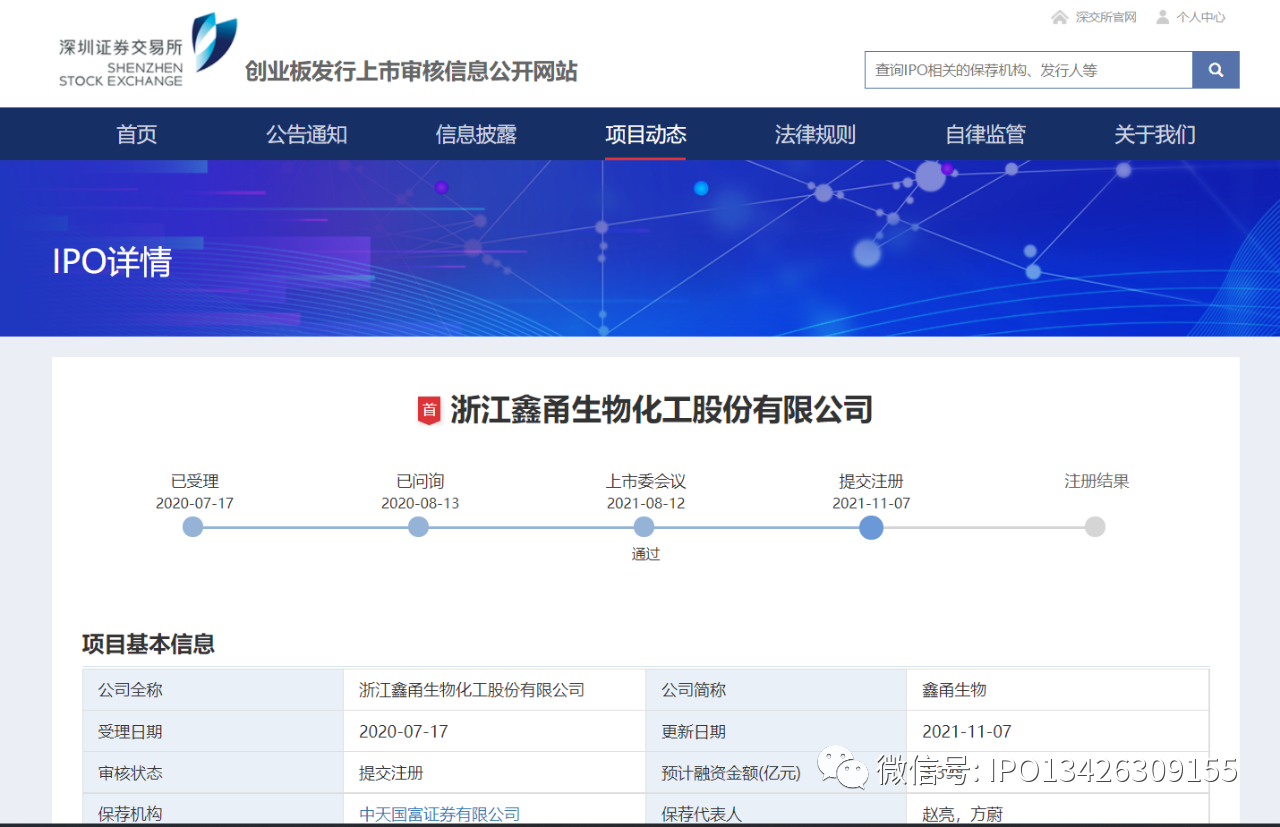1280x827 pixels.
Task: Click the 预计融资金额(亿元) label cell
Action: (776, 773)
